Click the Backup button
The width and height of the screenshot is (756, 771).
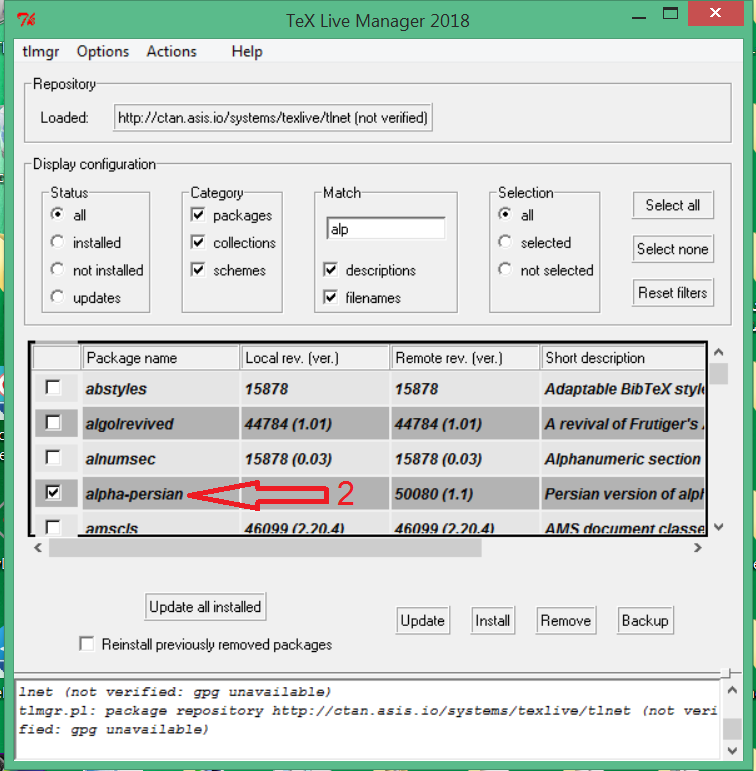click(x=645, y=621)
